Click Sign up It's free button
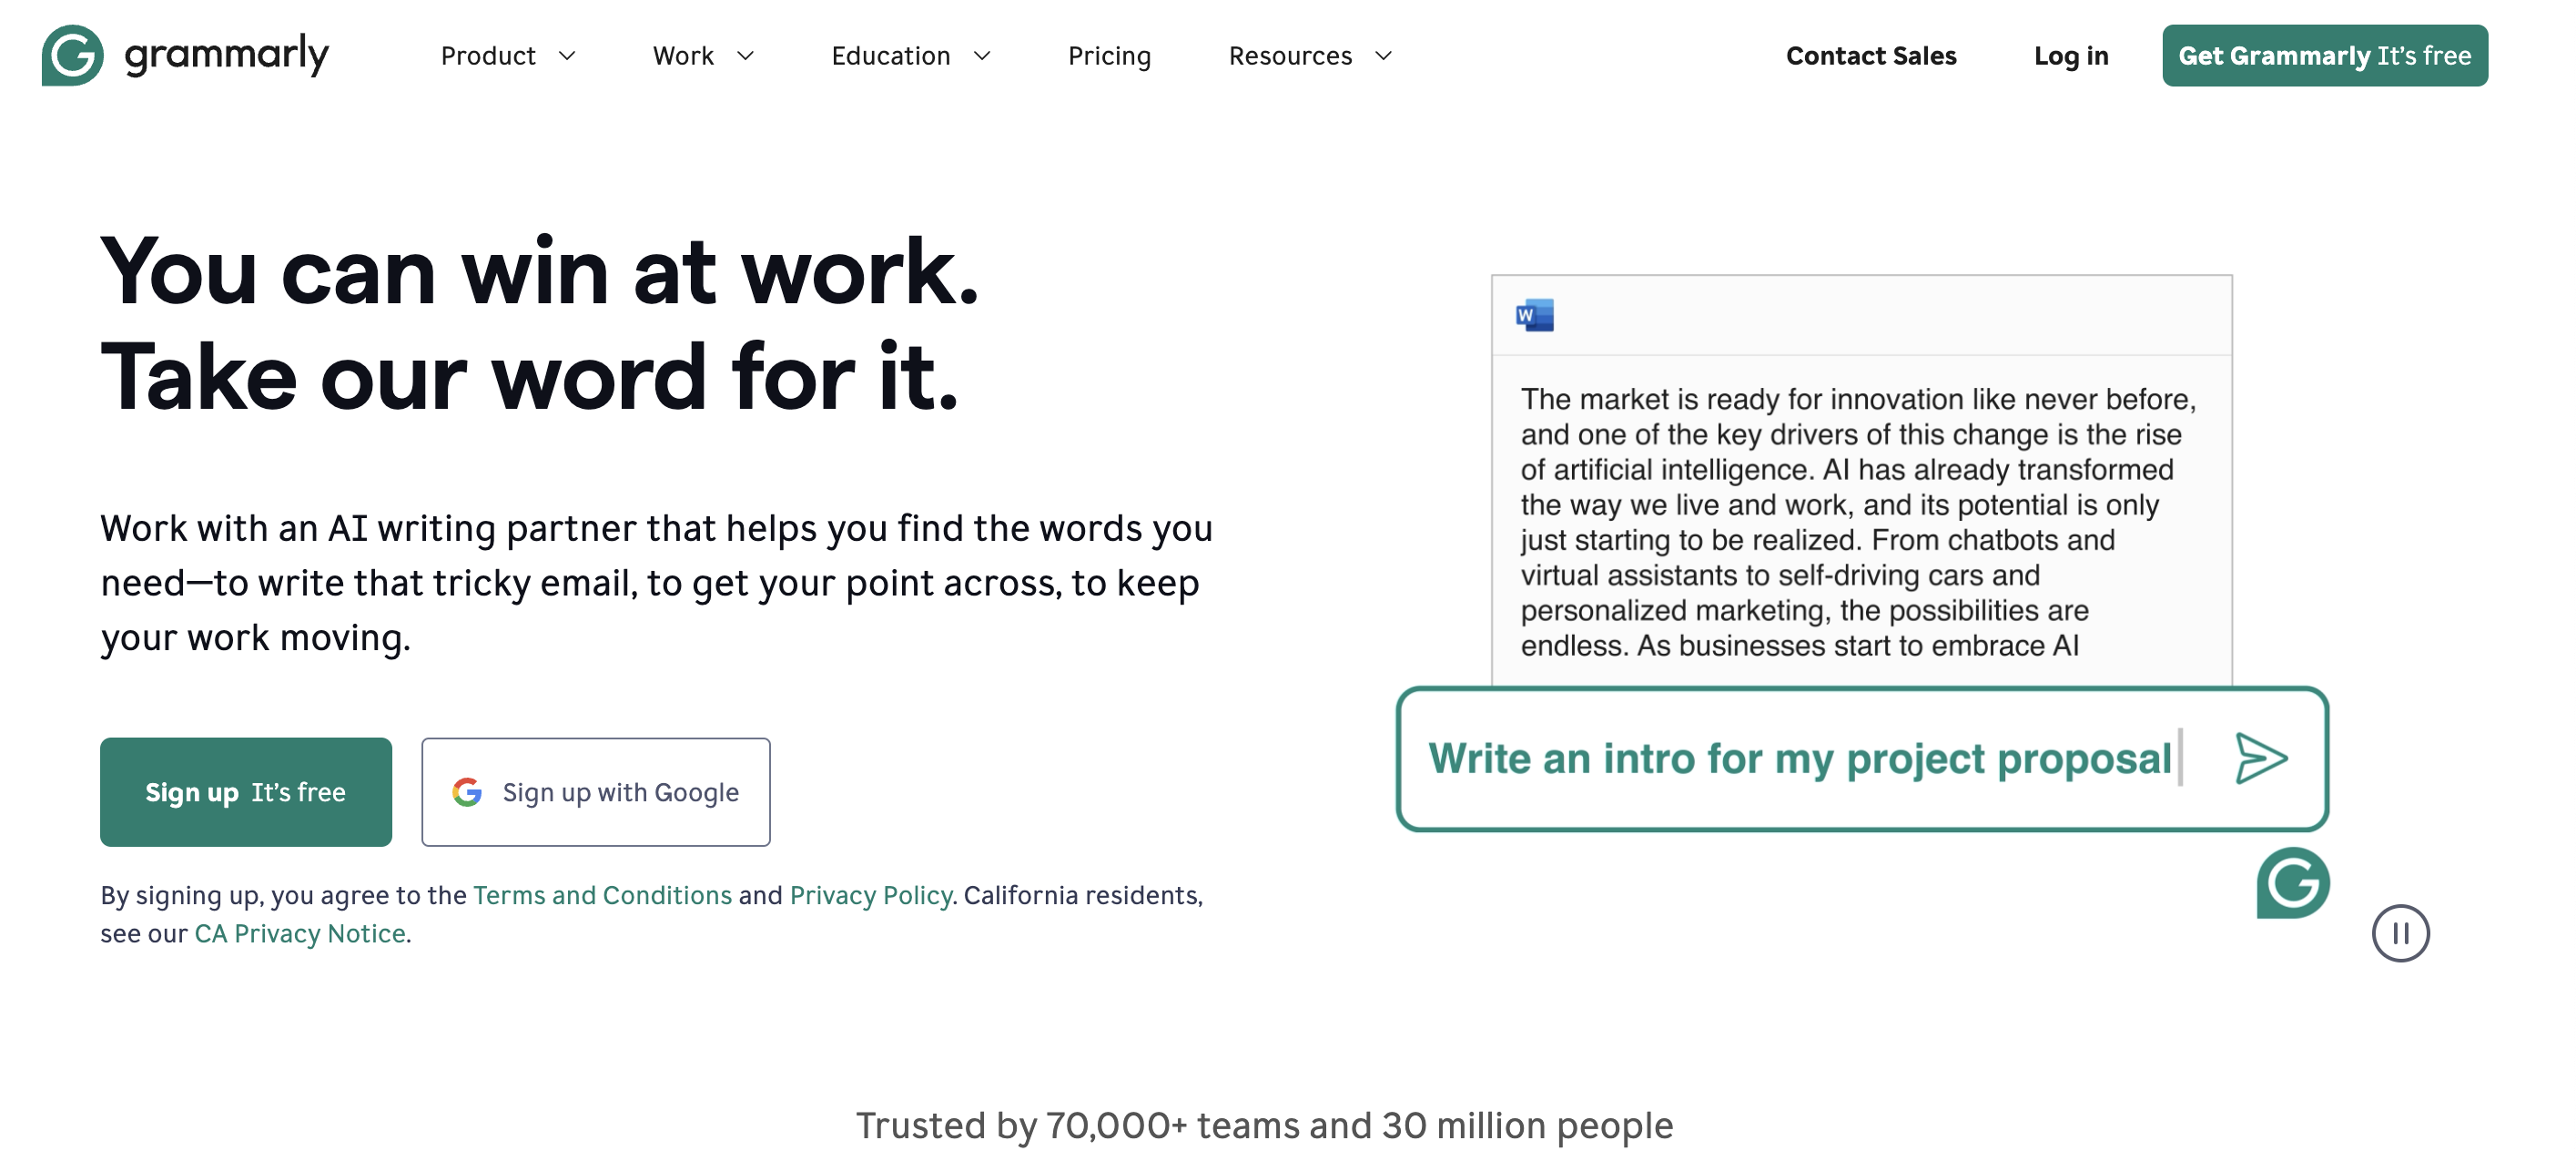The width and height of the screenshot is (2576, 1171). 246,792
